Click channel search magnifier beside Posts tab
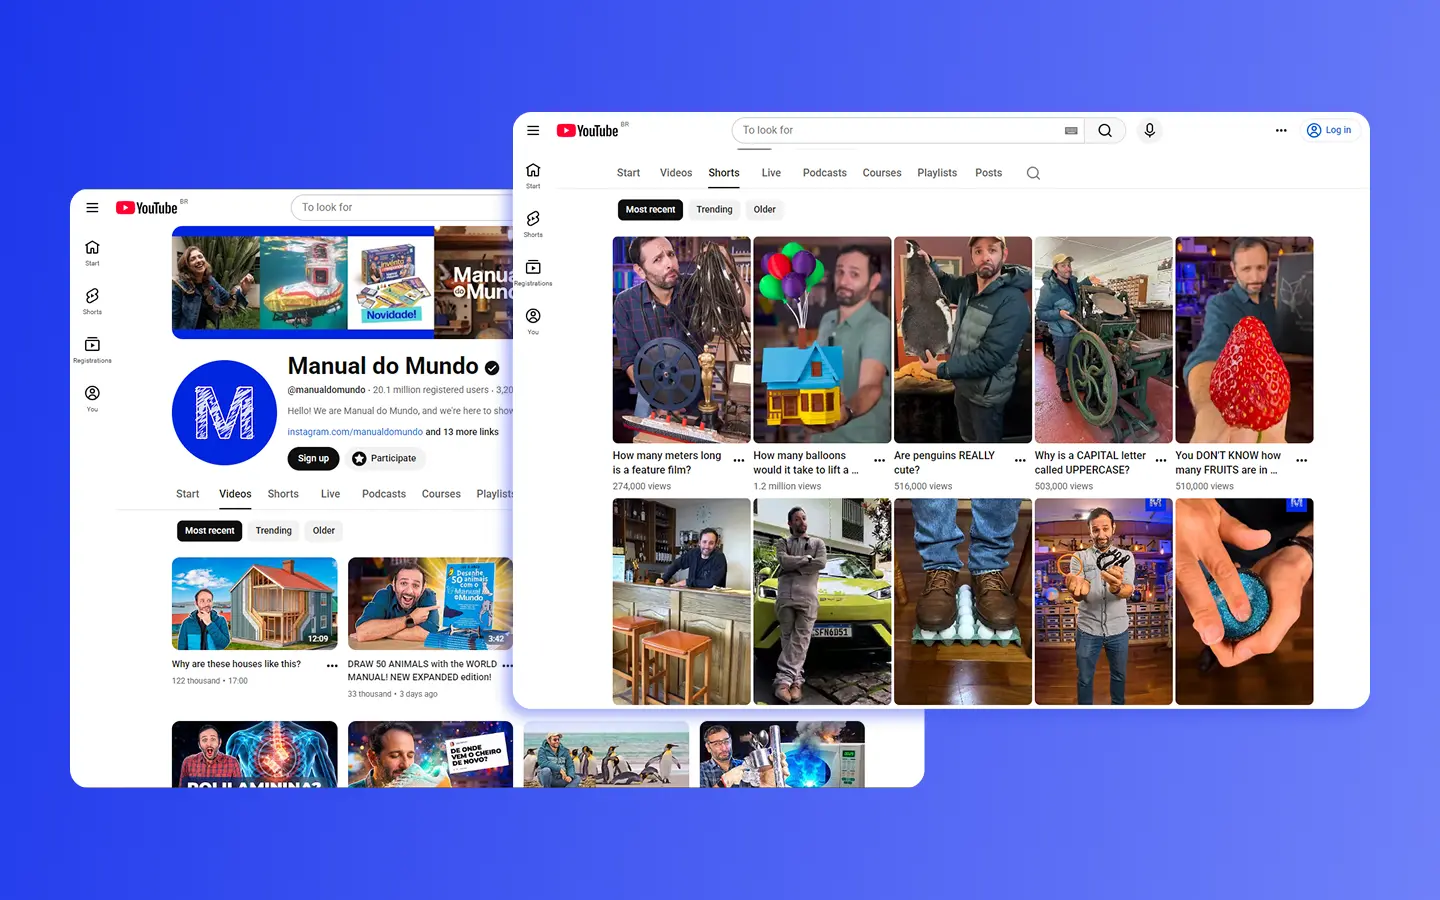 tap(1033, 173)
